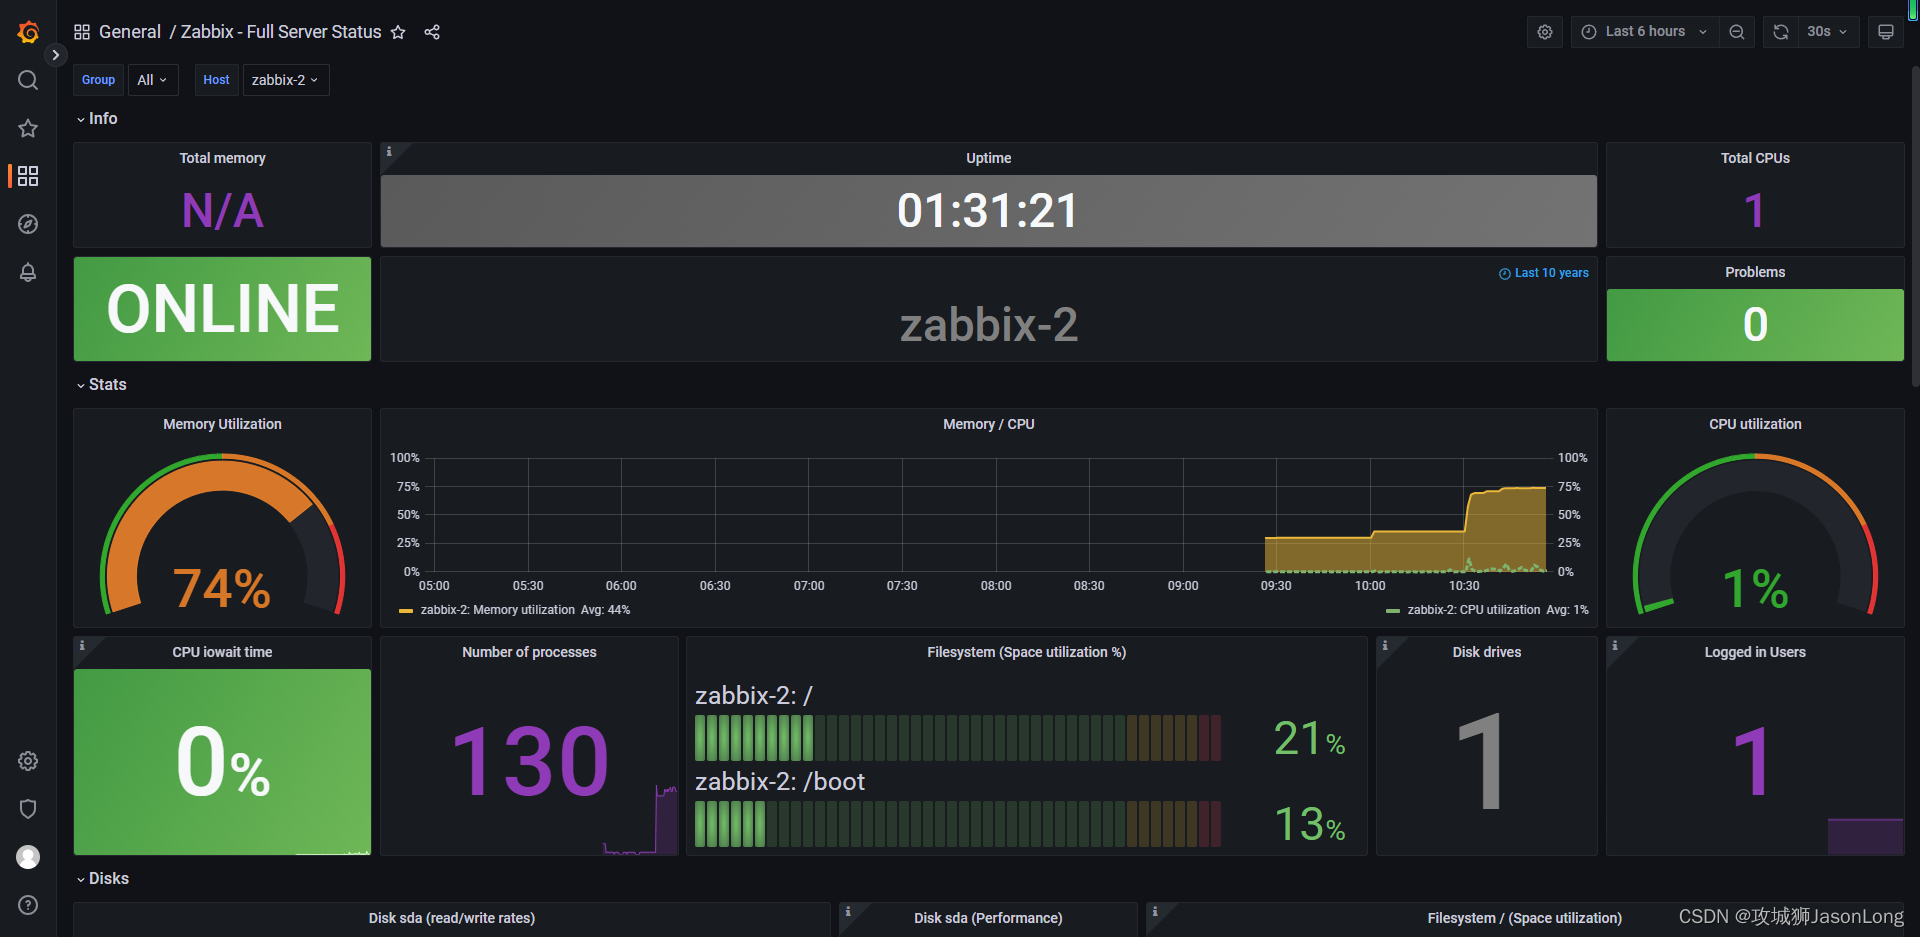Screen dimensions: 1920x937
Task: Open the Search dashboards magnifier icon
Action: (x=27, y=80)
